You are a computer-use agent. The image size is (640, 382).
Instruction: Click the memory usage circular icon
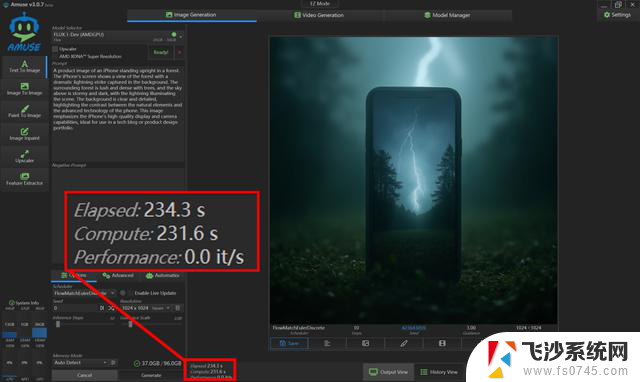tap(137, 363)
